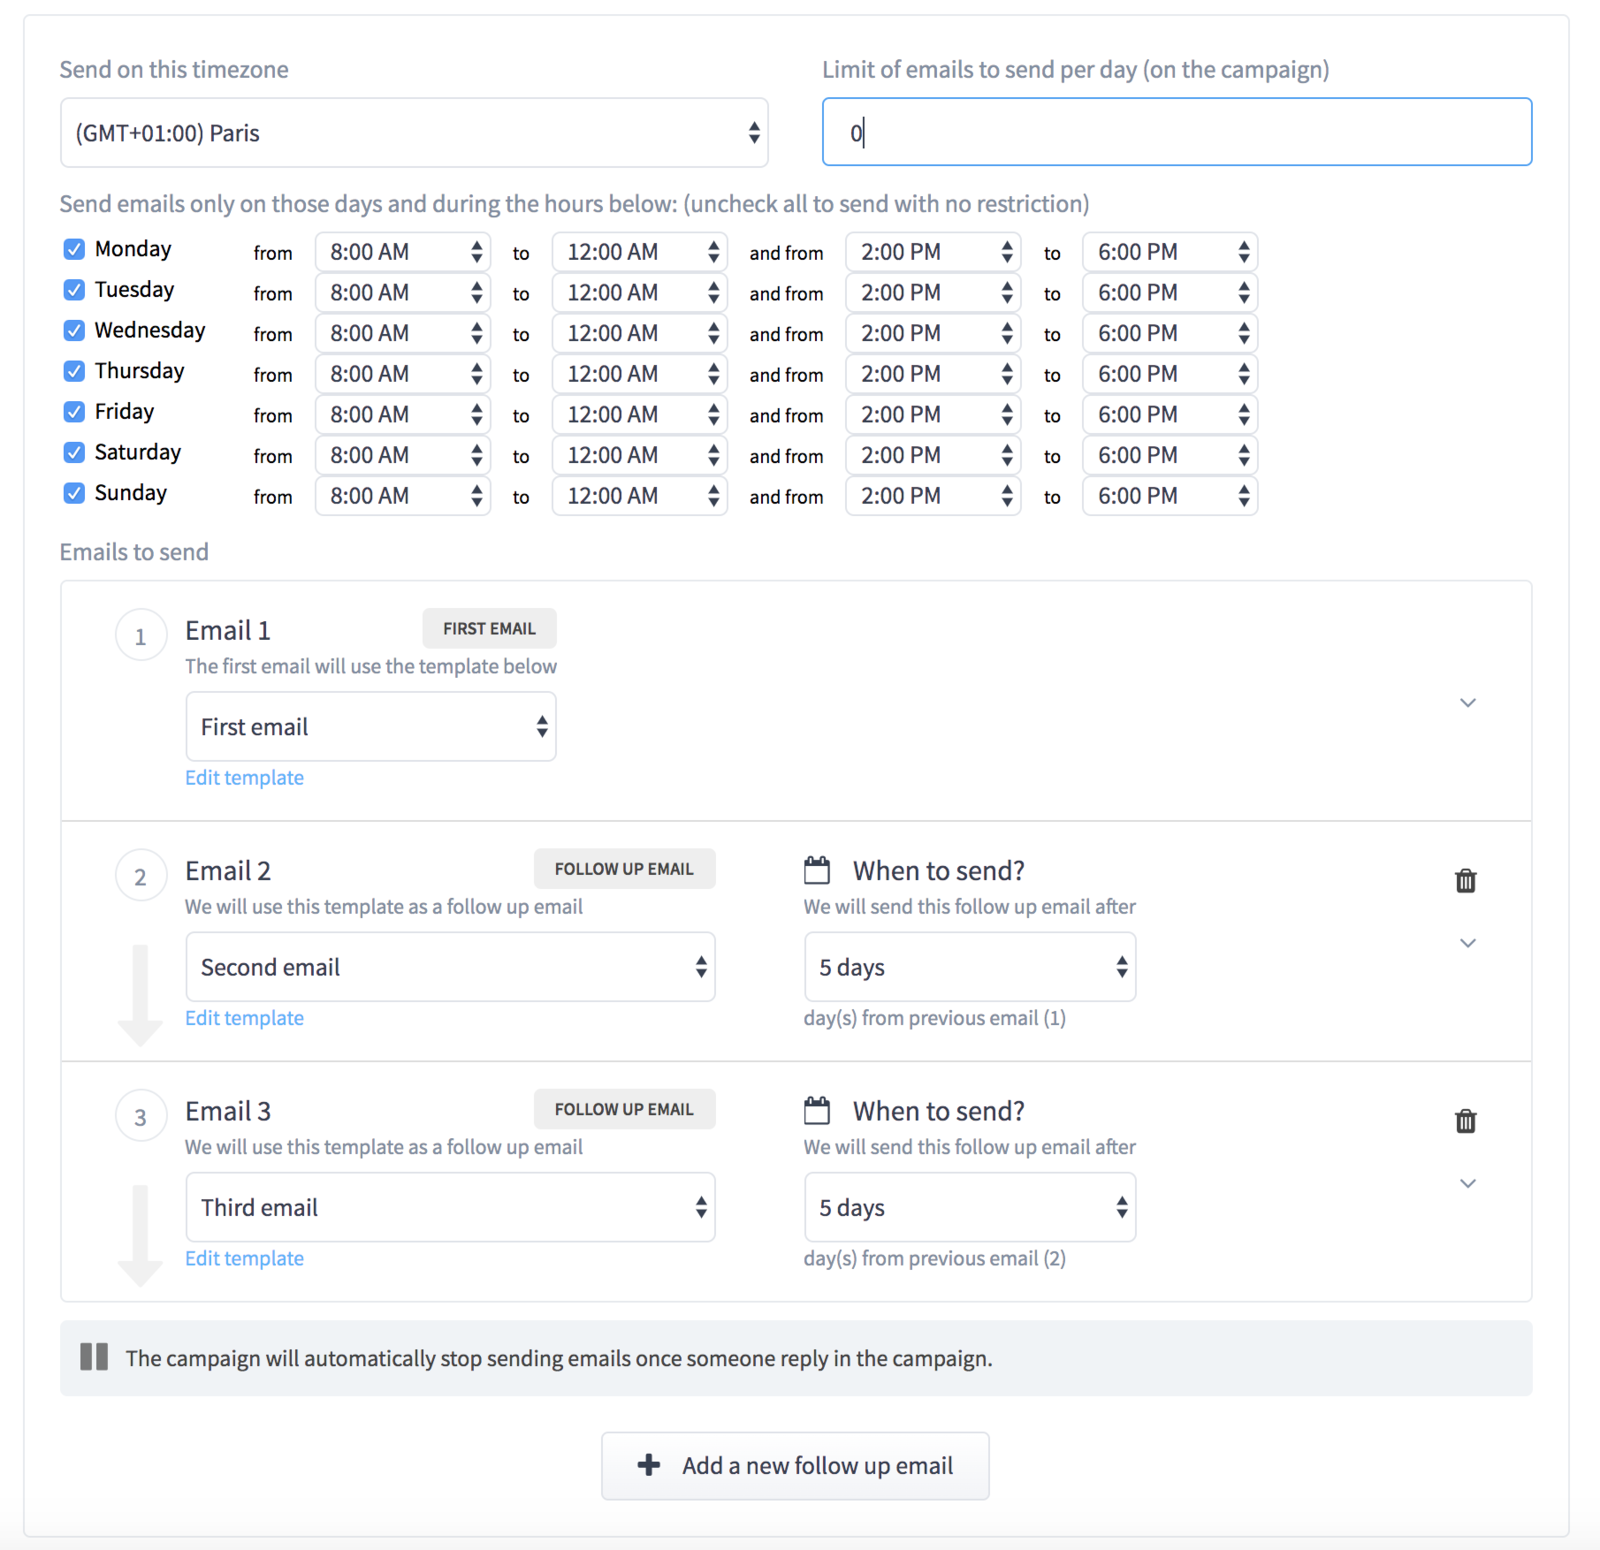
Task: Open Friday morning start time 8:00 AM
Action: click(402, 415)
